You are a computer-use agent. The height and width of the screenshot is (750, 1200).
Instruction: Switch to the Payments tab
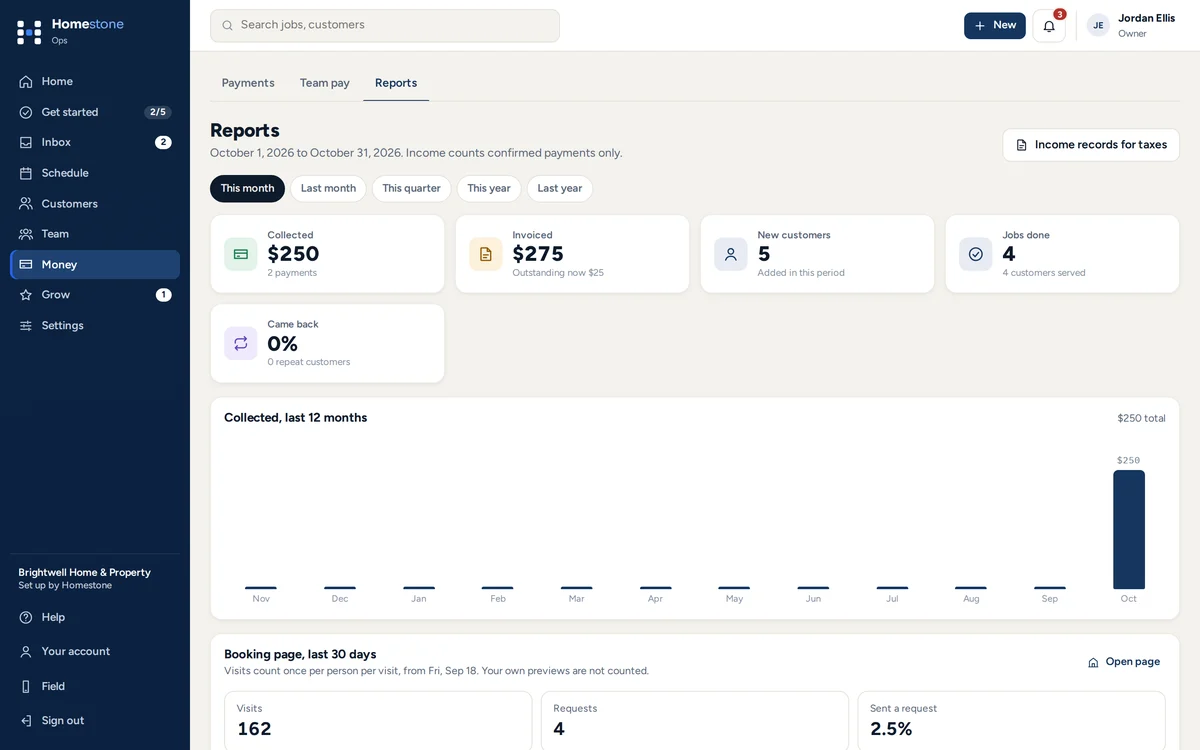tap(248, 83)
